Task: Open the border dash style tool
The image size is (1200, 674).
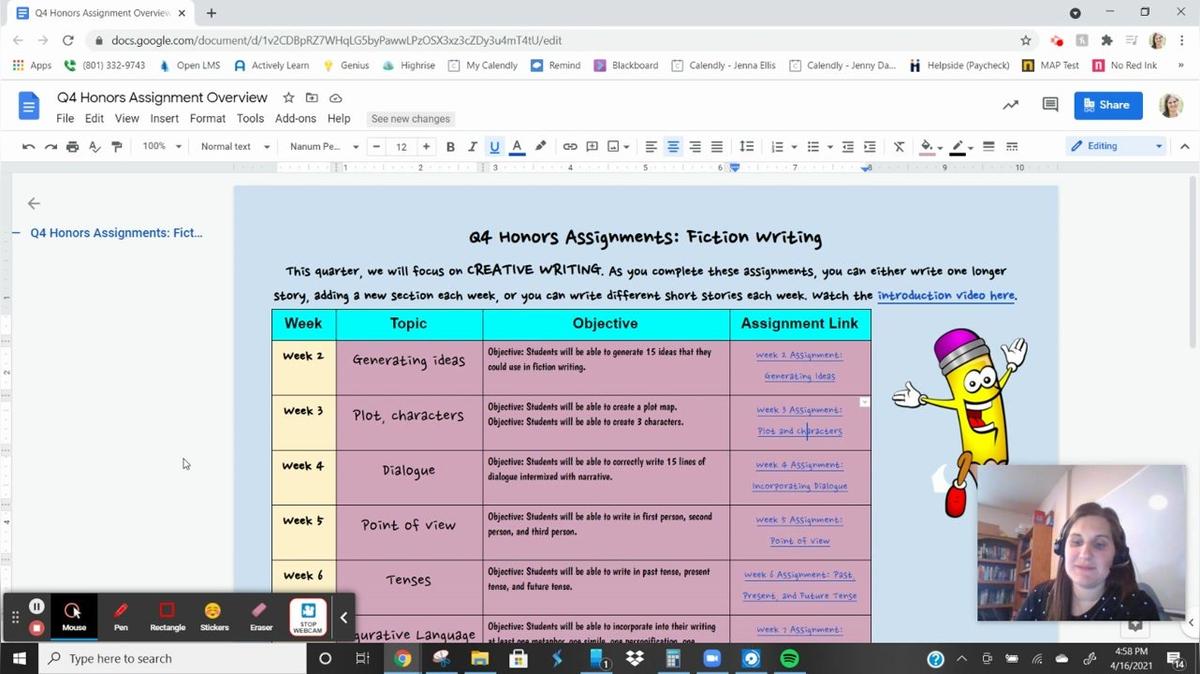Action: click(1012, 146)
